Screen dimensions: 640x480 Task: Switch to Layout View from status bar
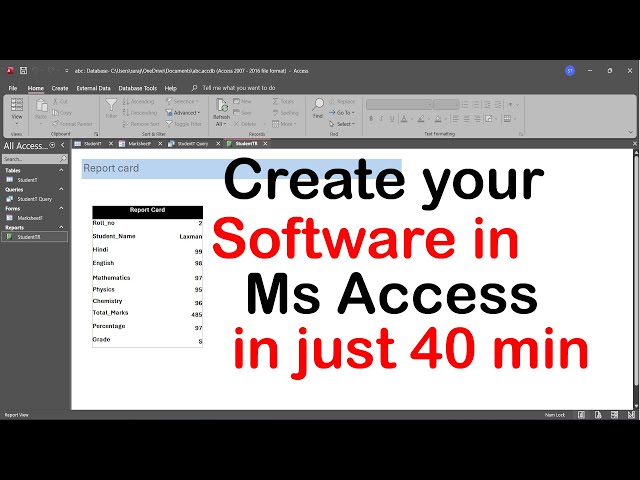pyautogui.click(x=614, y=415)
